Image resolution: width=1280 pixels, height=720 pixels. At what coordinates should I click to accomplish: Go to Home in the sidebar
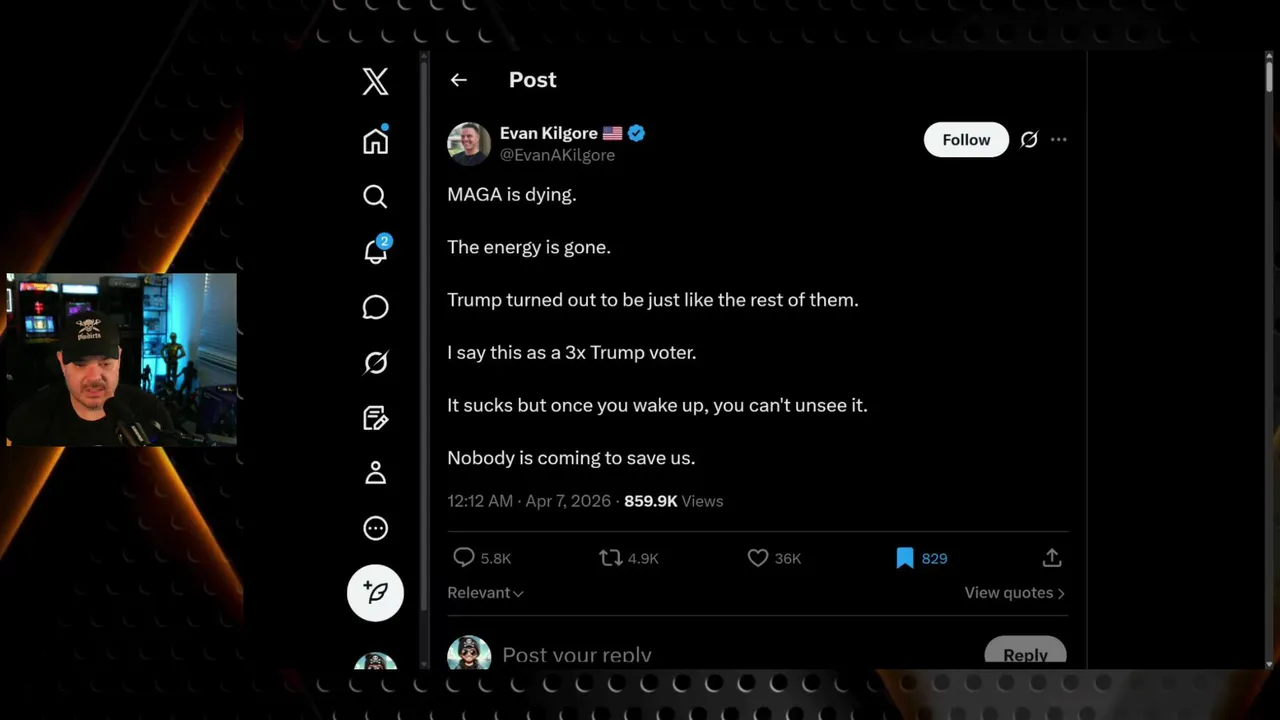tap(375, 141)
